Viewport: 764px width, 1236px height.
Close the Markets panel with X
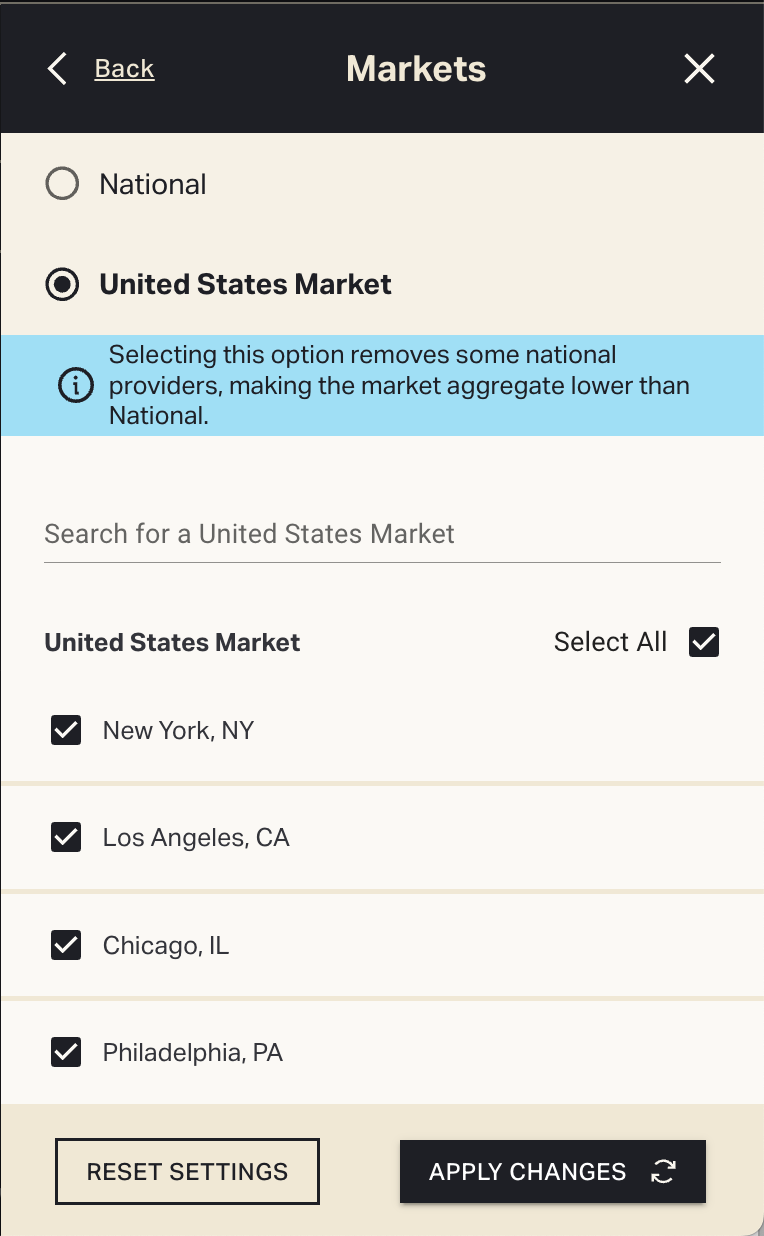point(699,69)
